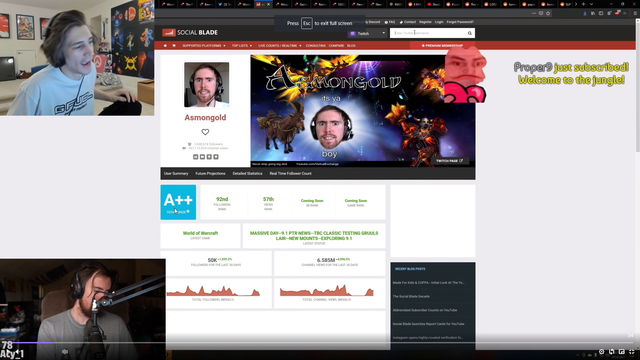640x360 pixels.
Task: Click the FAQ link in top bar
Action: (390, 22)
